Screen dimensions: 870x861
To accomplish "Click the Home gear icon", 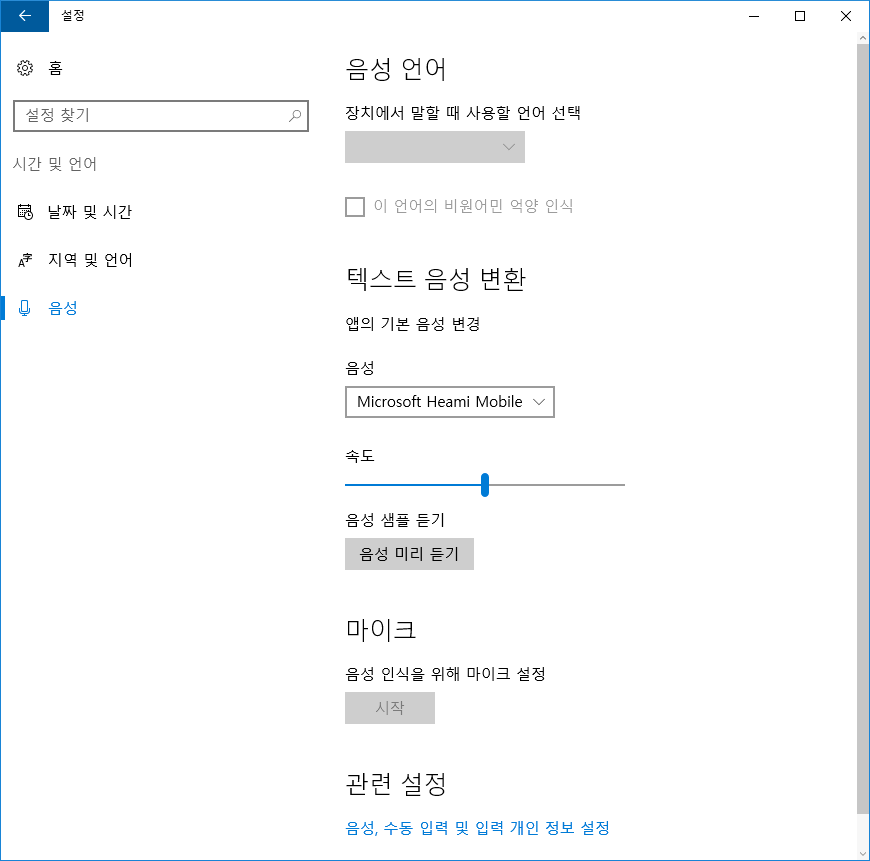I will 25,68.
